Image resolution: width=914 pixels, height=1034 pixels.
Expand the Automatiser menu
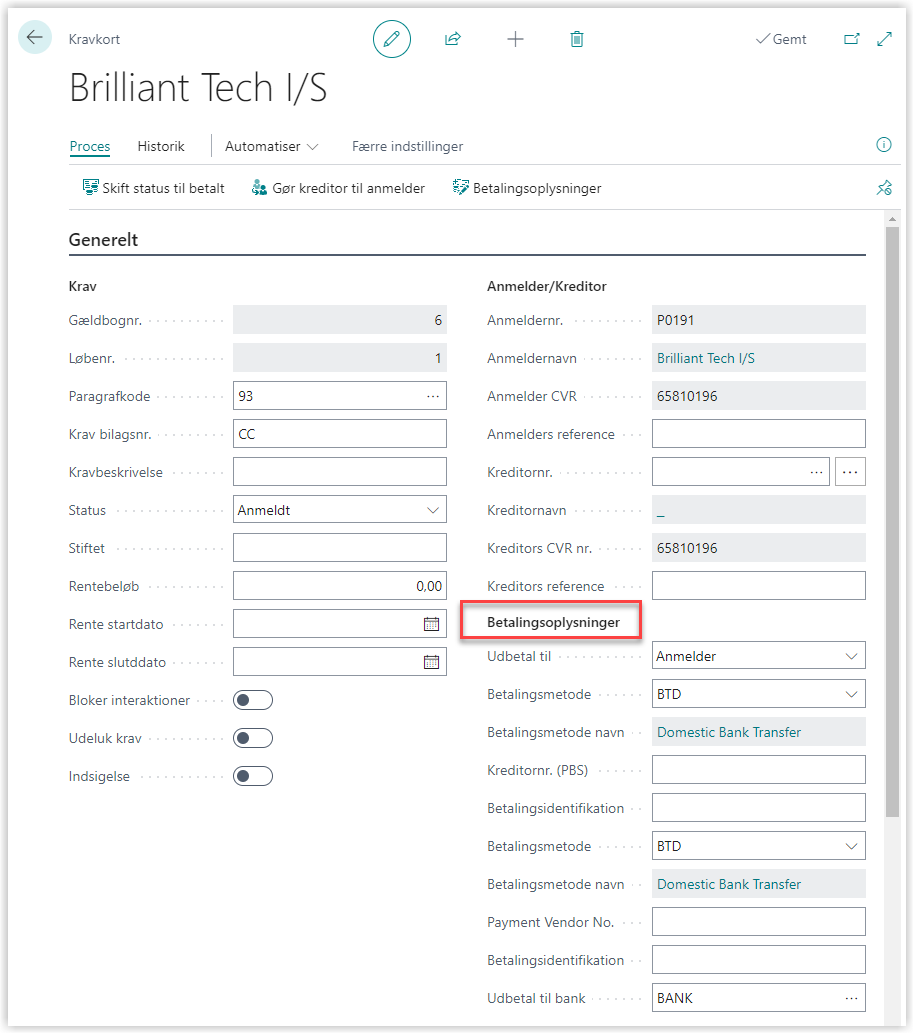[x=271, y=146]
